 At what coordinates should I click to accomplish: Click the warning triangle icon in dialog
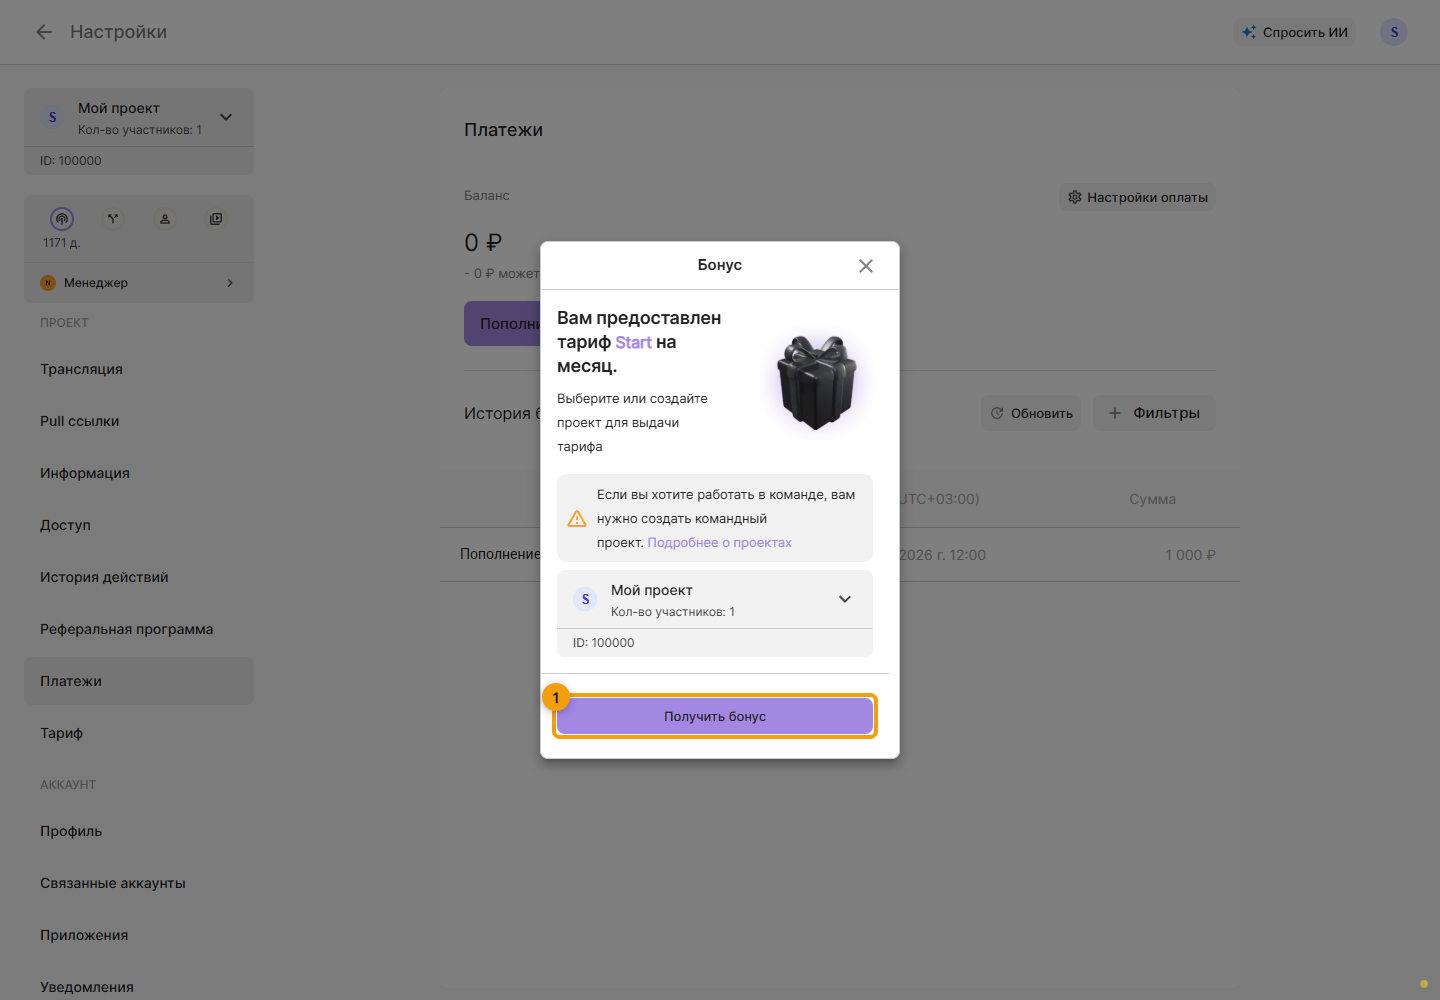pyautogui.click(x=577, y=518)
